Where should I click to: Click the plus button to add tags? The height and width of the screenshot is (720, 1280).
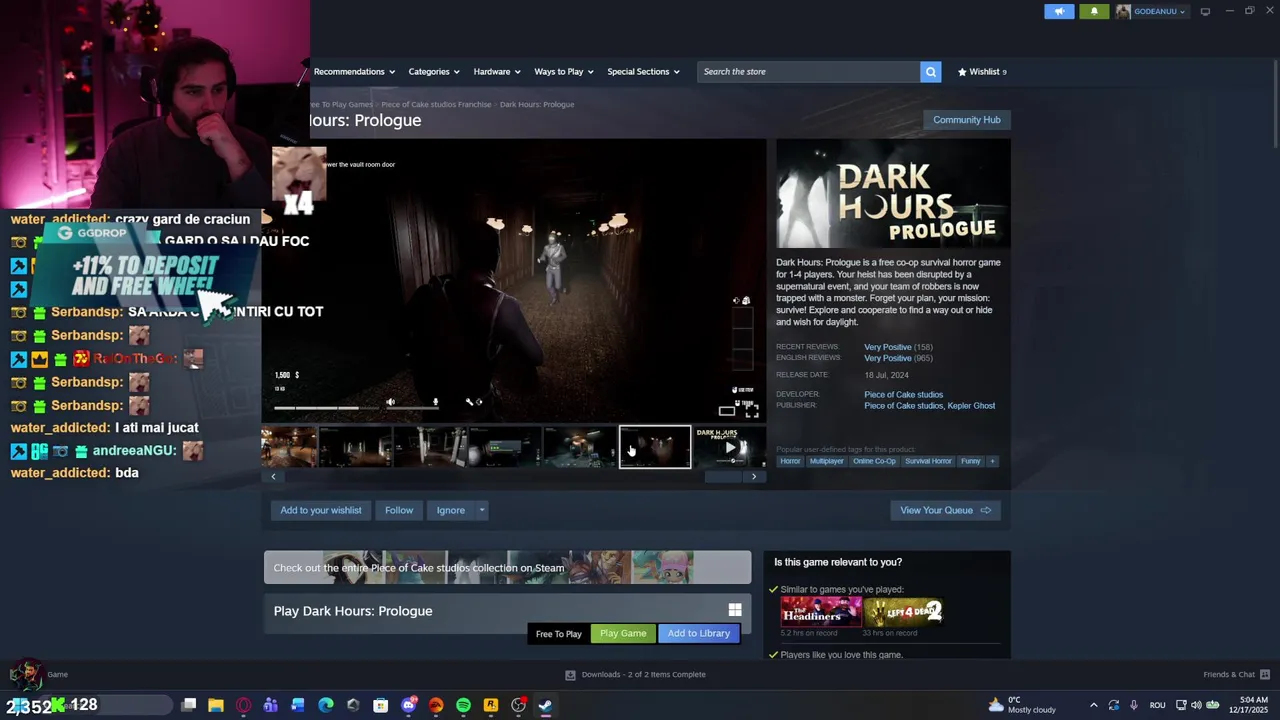coord(992,461)
